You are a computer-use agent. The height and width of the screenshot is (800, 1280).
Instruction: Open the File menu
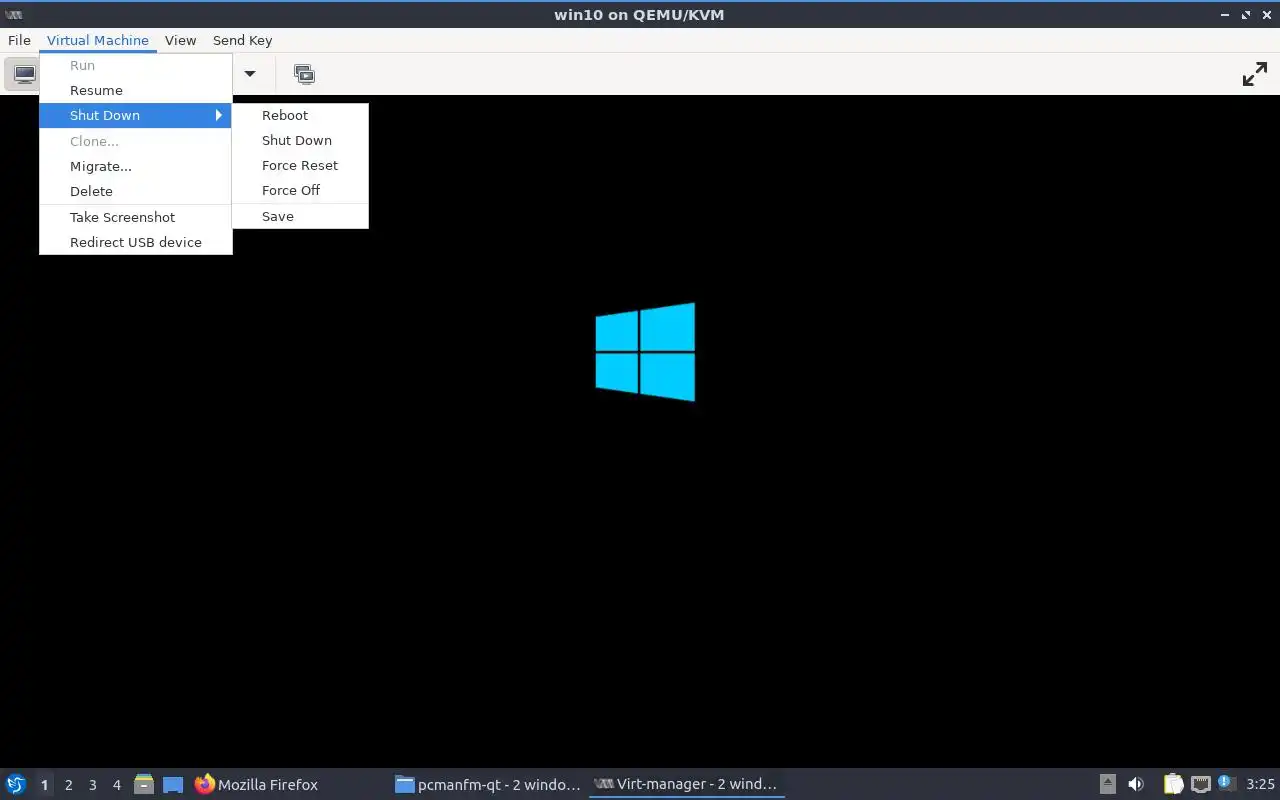(x=19, y=40)
